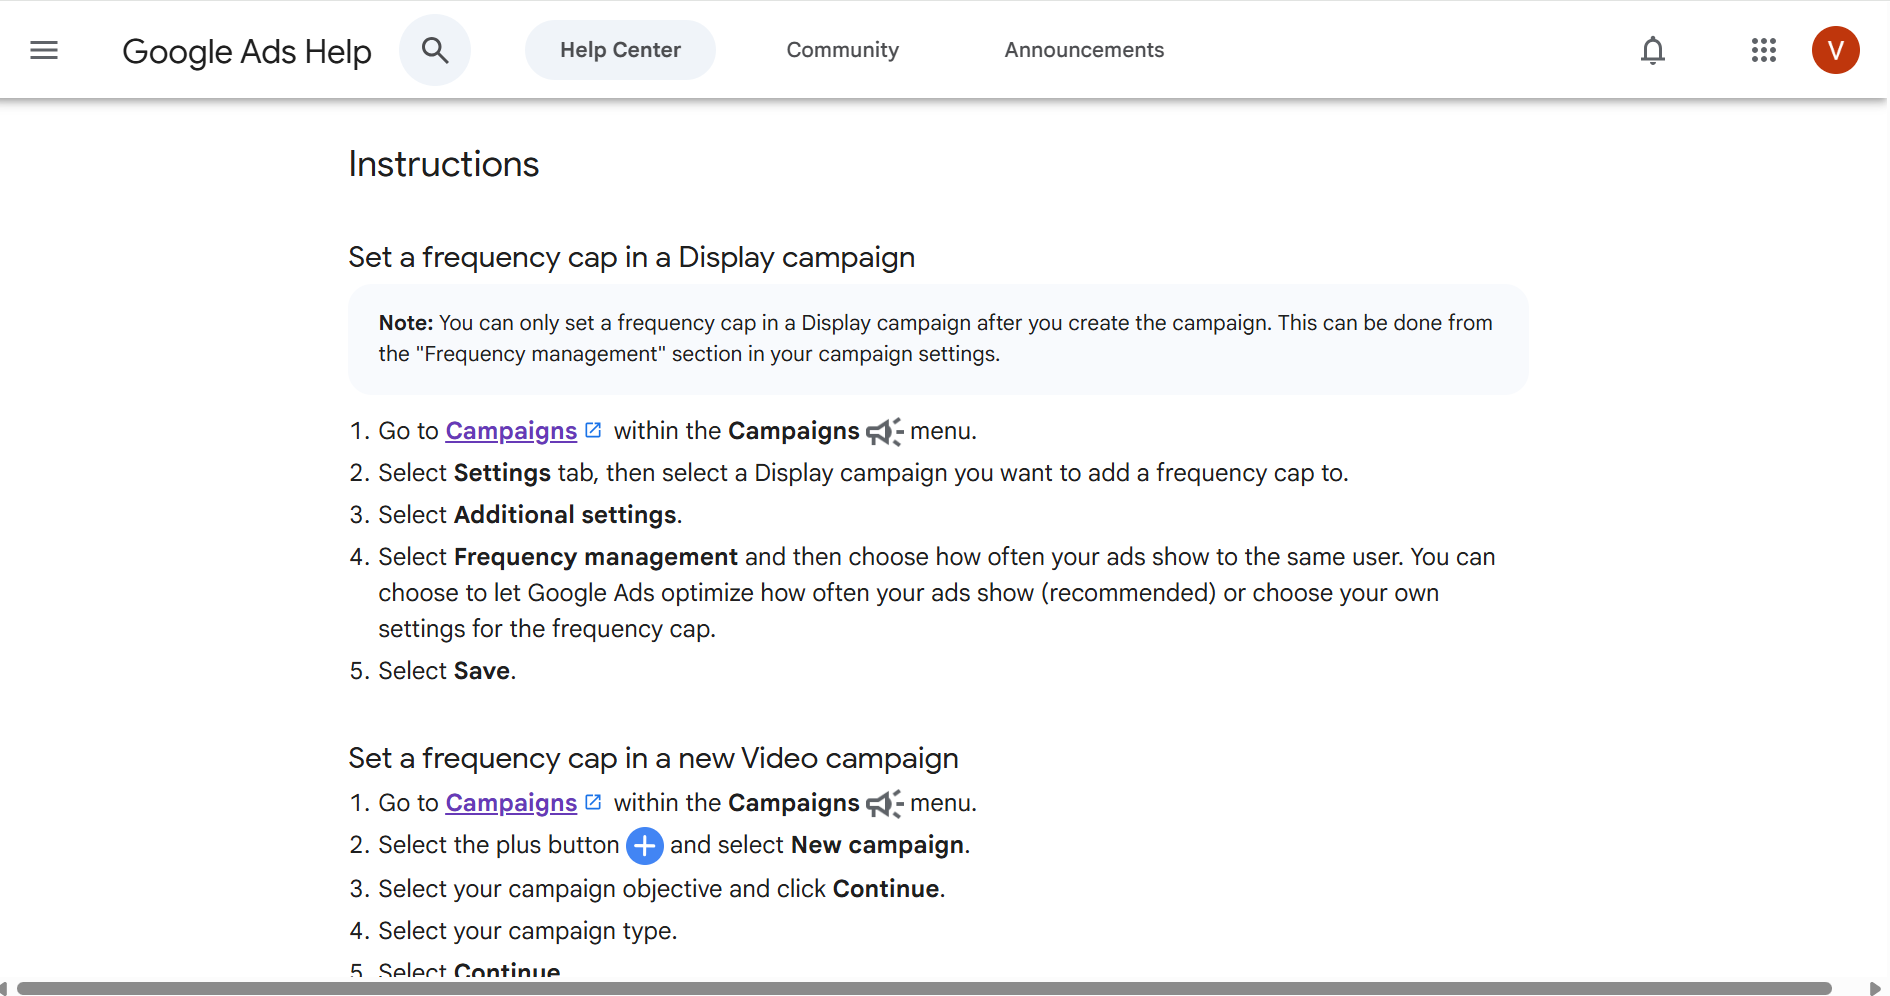Image resolution: width=1890 pixels, height=996 pixels.
Task: Click megaphone icon in Video campaign step 1
Action: pyautogui.click(x=884, y=804)
